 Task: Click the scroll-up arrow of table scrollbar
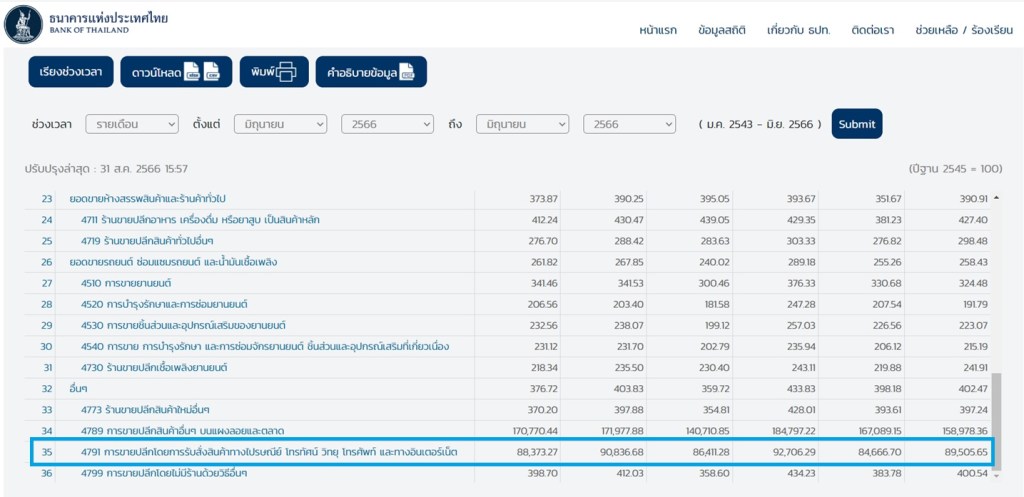click(996, 198)
